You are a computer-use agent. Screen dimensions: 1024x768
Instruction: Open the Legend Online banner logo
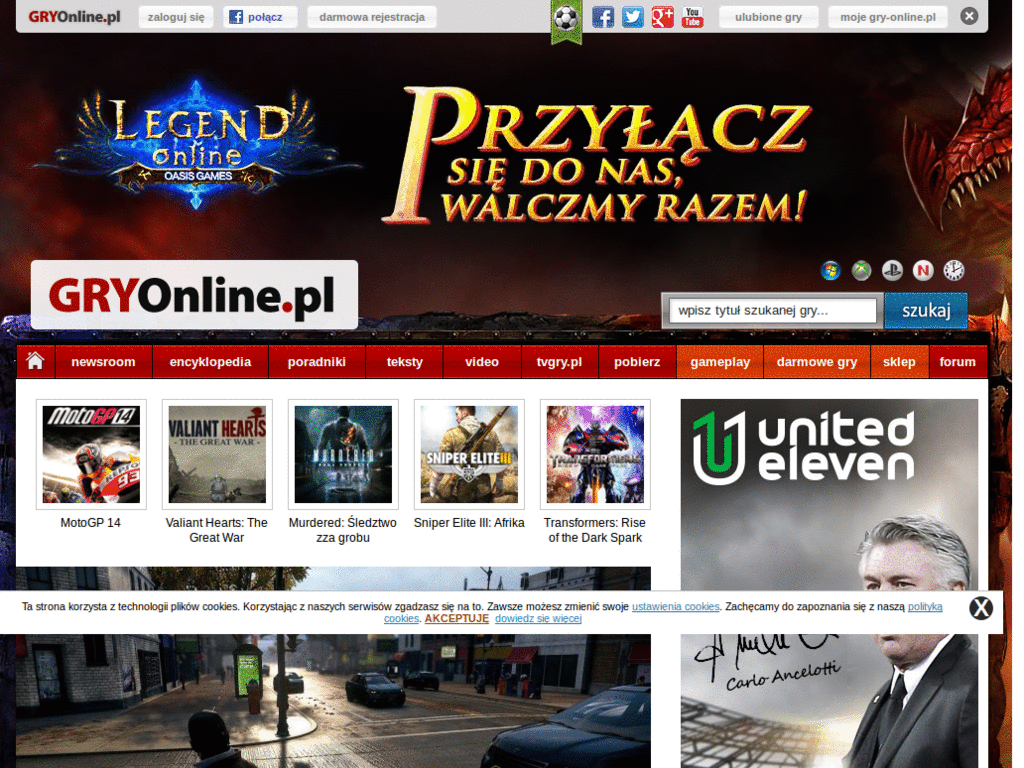(197, 145)
